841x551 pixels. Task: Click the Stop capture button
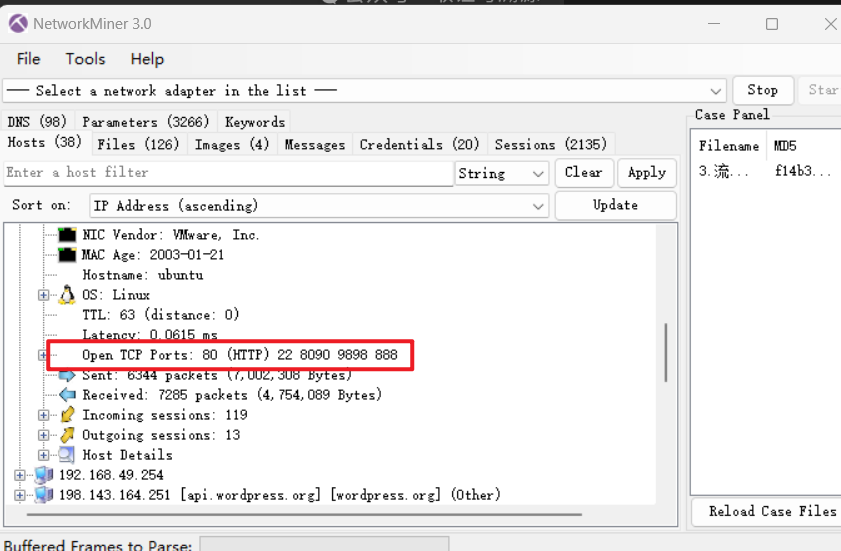click(x=763, y=90)
